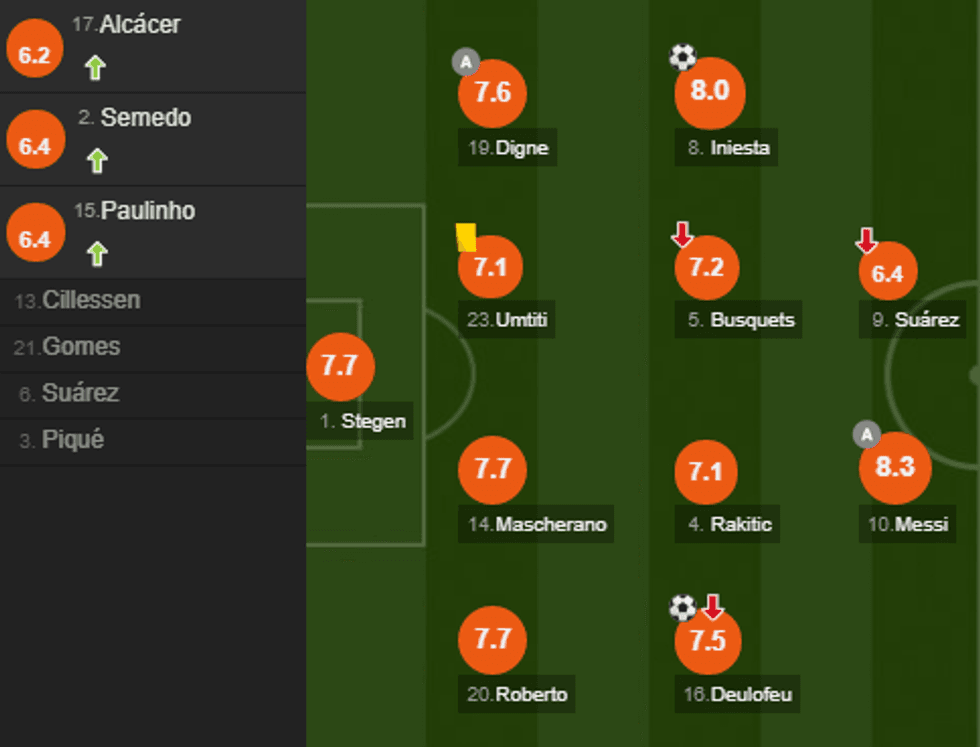The height and width of the screenshot is (747, 980).
Task: Click the assist badge above Messi
Action: (x=866, y=435)
